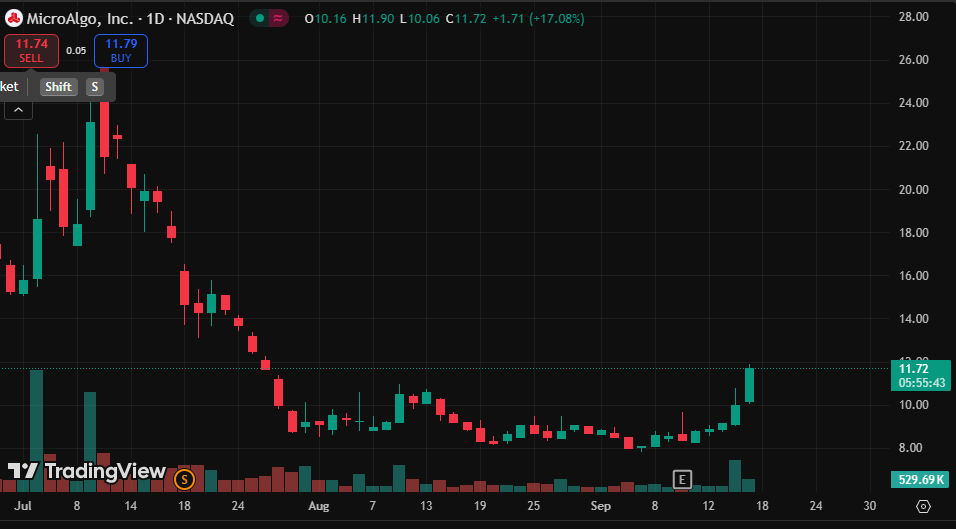This screenshot has height=529, width=956.
Task: Click the 529.69 K volume label
Action: [920, 480]
